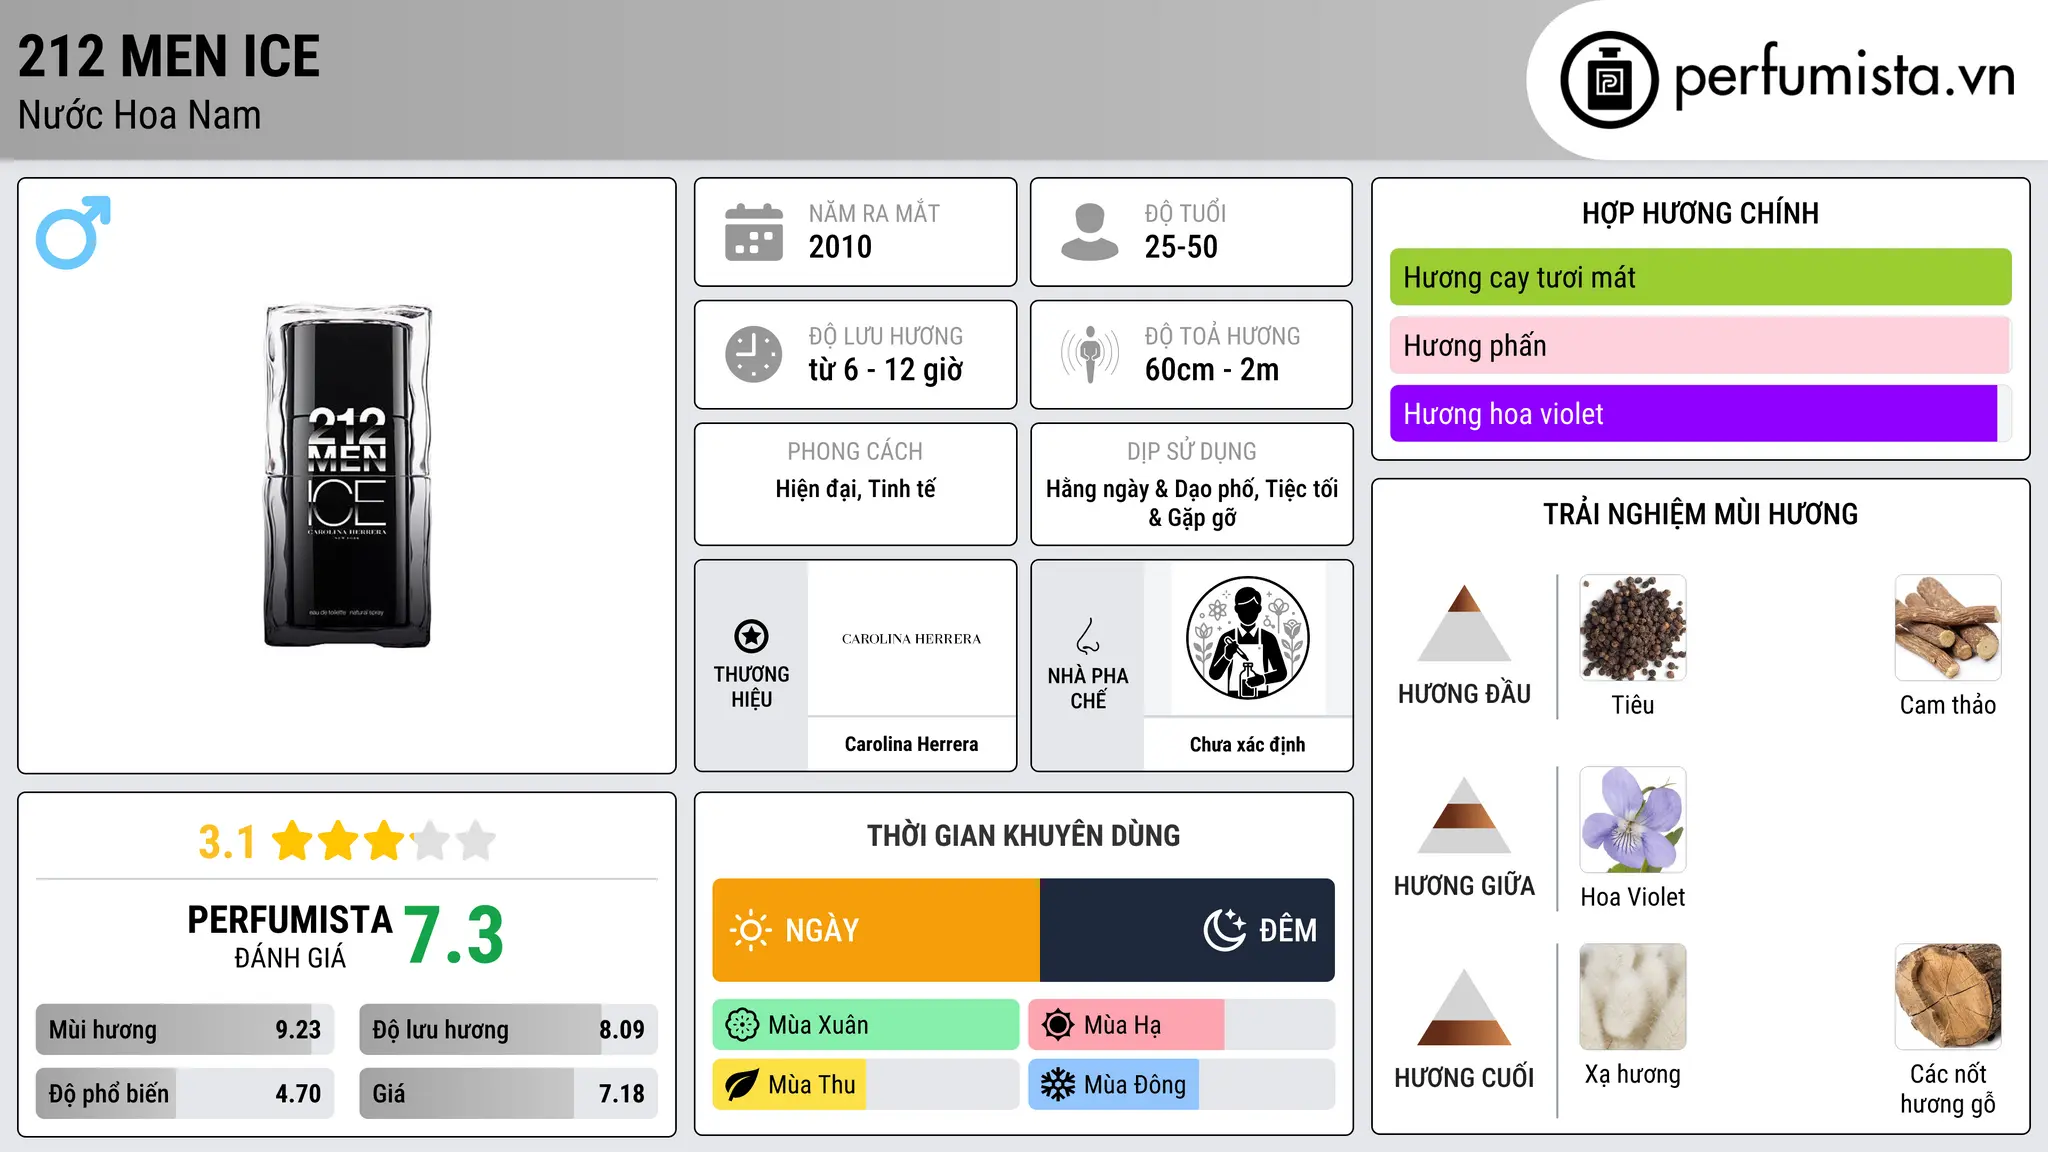Click the sillage icon beside ĐỘ TOẢ HƯƠNG
2048x1152 pixels.
coord(1090,354)
